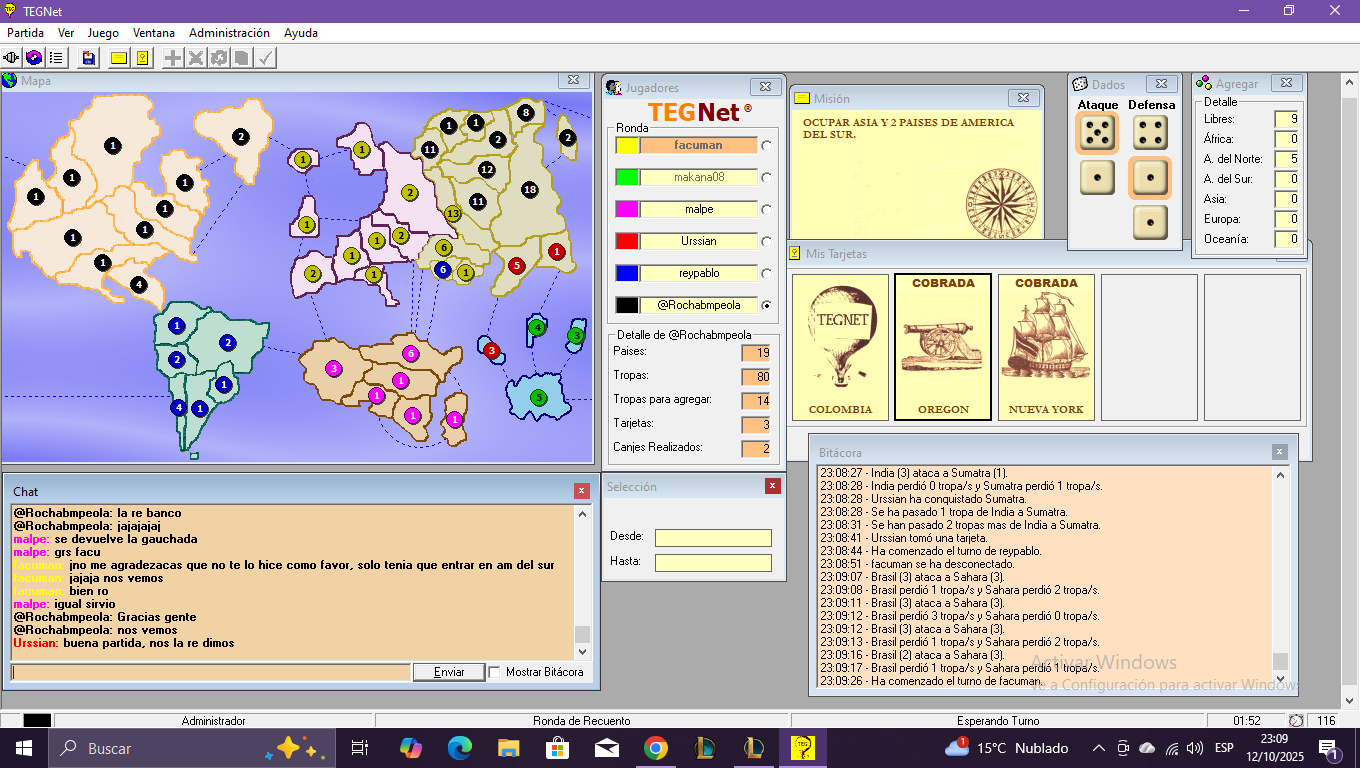Viewport: 1360px width, 768px height.
Task: Click the Desde input field
Action: point(713,538)
